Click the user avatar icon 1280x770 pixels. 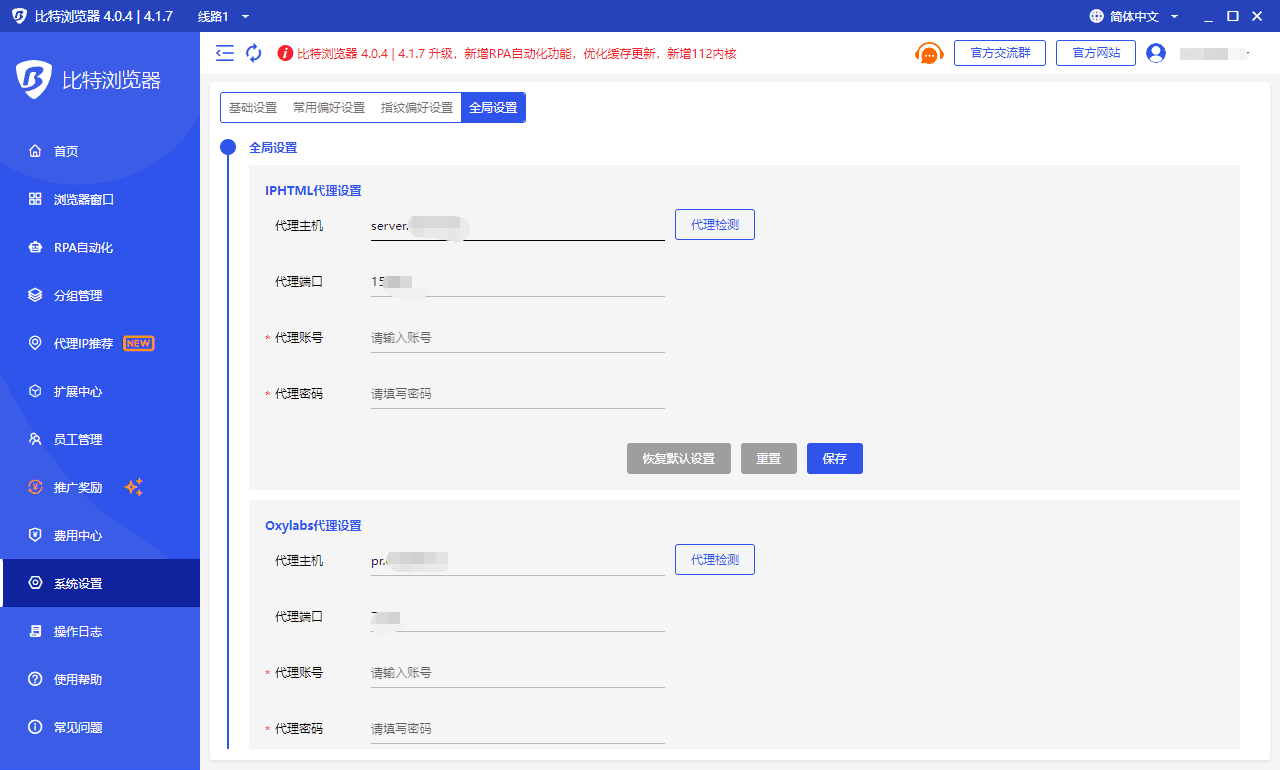[x=1156, y=53]
